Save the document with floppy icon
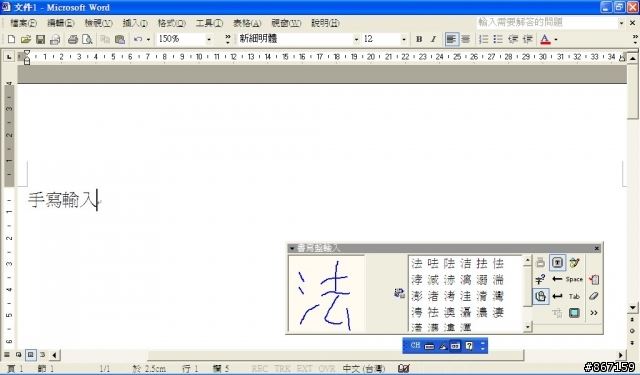Image resolution: width=640 pixels, height=375 pixels. tap(40, 39)
